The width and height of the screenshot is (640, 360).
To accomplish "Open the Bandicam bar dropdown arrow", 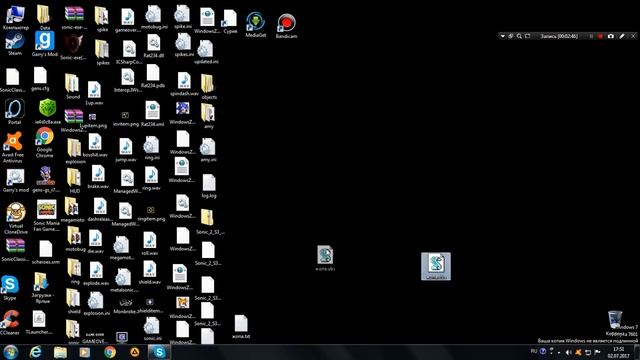I will click(502, 36).
